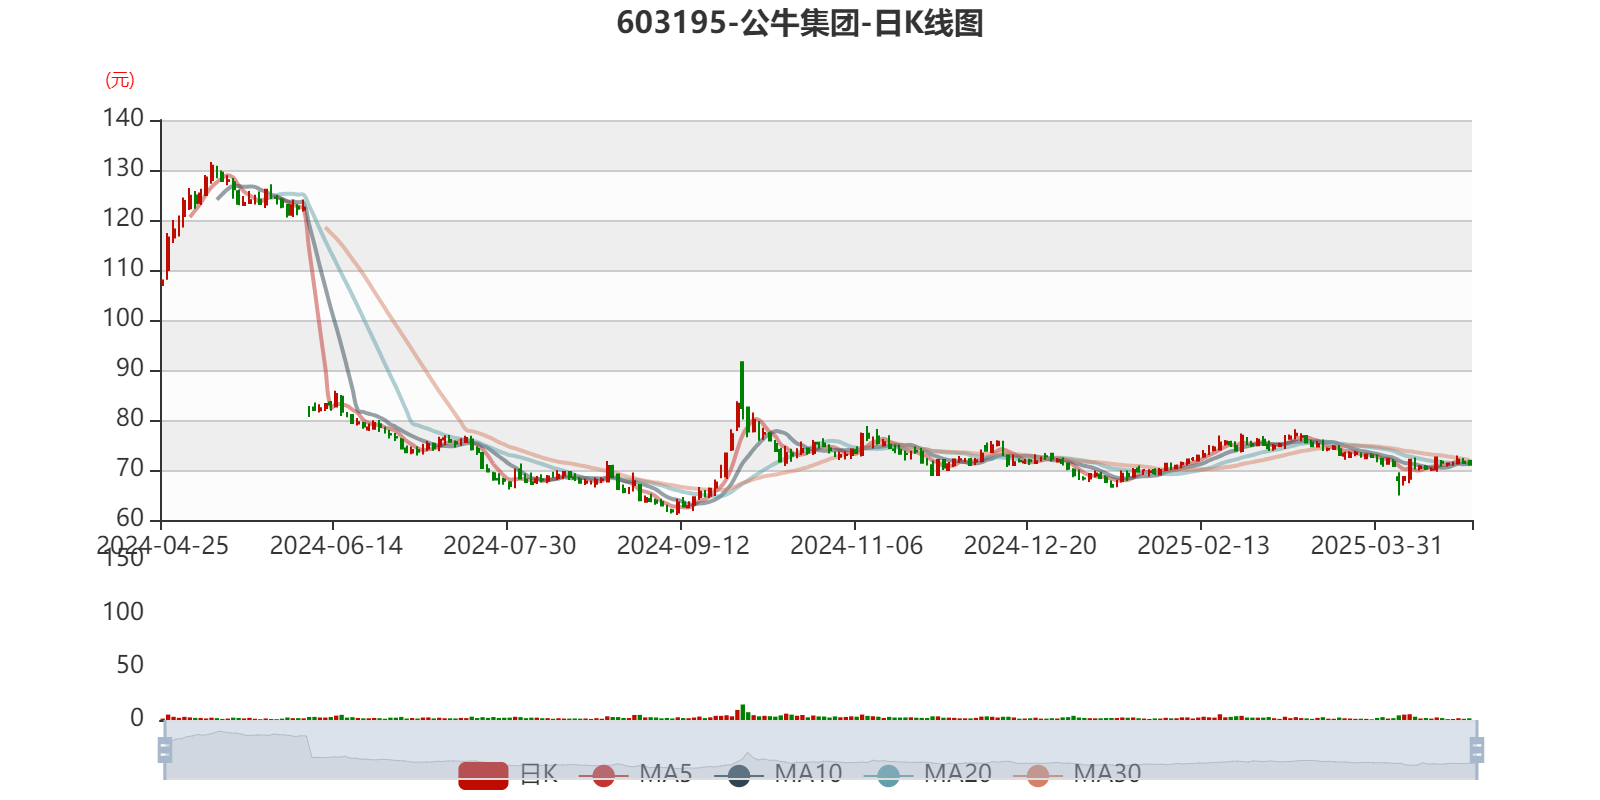Click the 2024-09-12 date axis label
1600x800 pixels.
pyautogui.click(x=683, y=546)
